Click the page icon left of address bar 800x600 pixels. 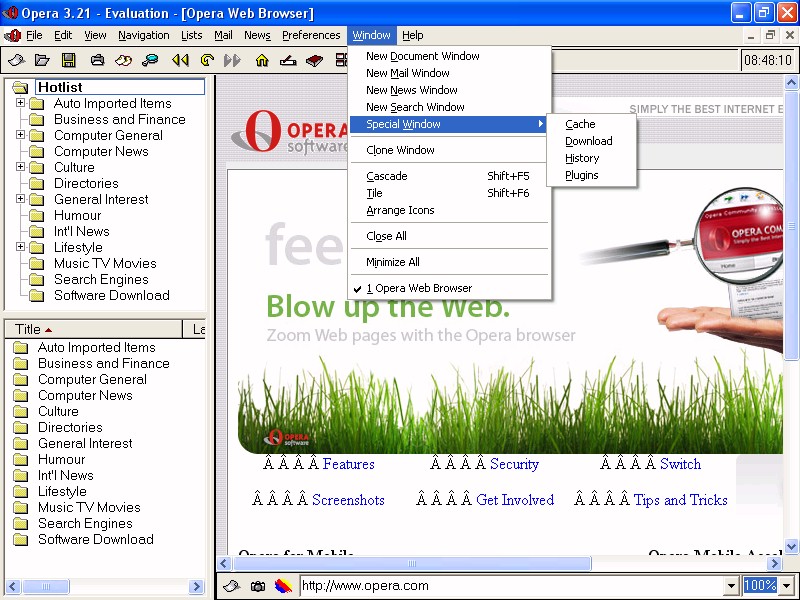pos(232,586)
